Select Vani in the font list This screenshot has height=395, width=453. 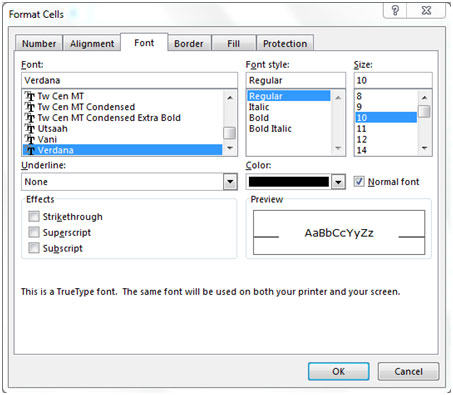122,139
